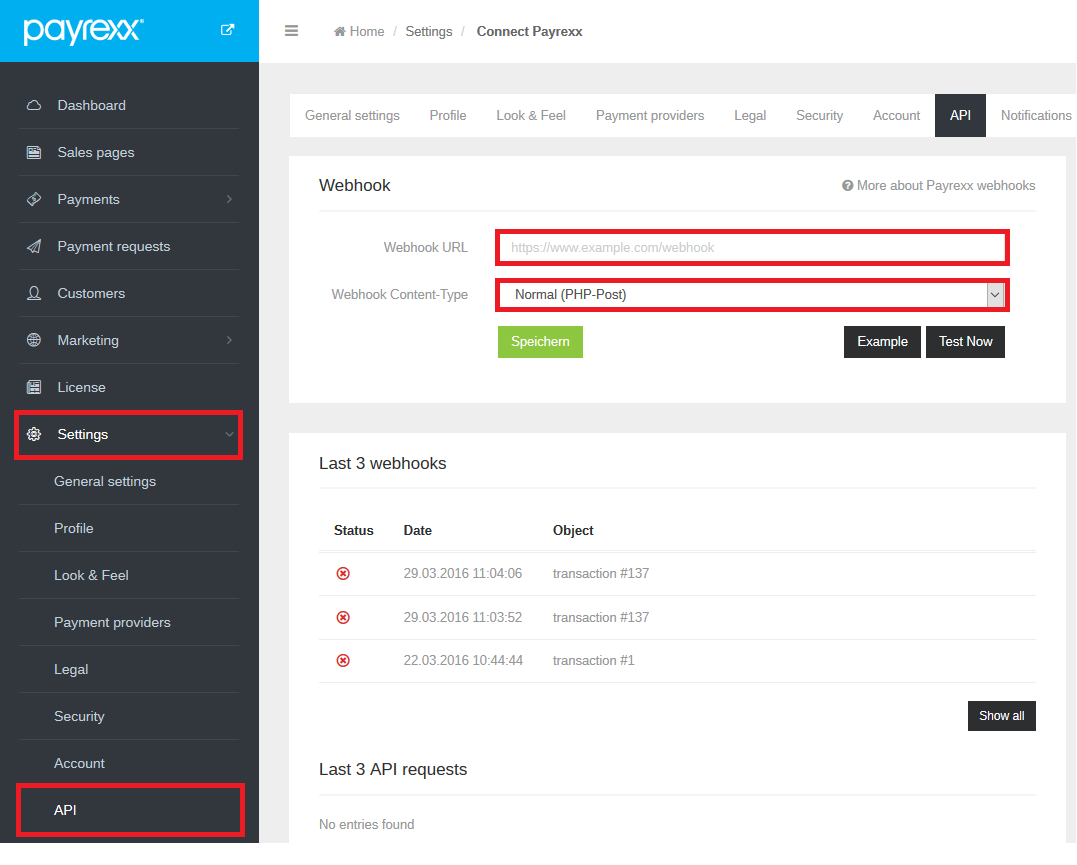Click the Dashboard cloud icon
Viewport: 1077px width, 865px height.
coord(34,105)
